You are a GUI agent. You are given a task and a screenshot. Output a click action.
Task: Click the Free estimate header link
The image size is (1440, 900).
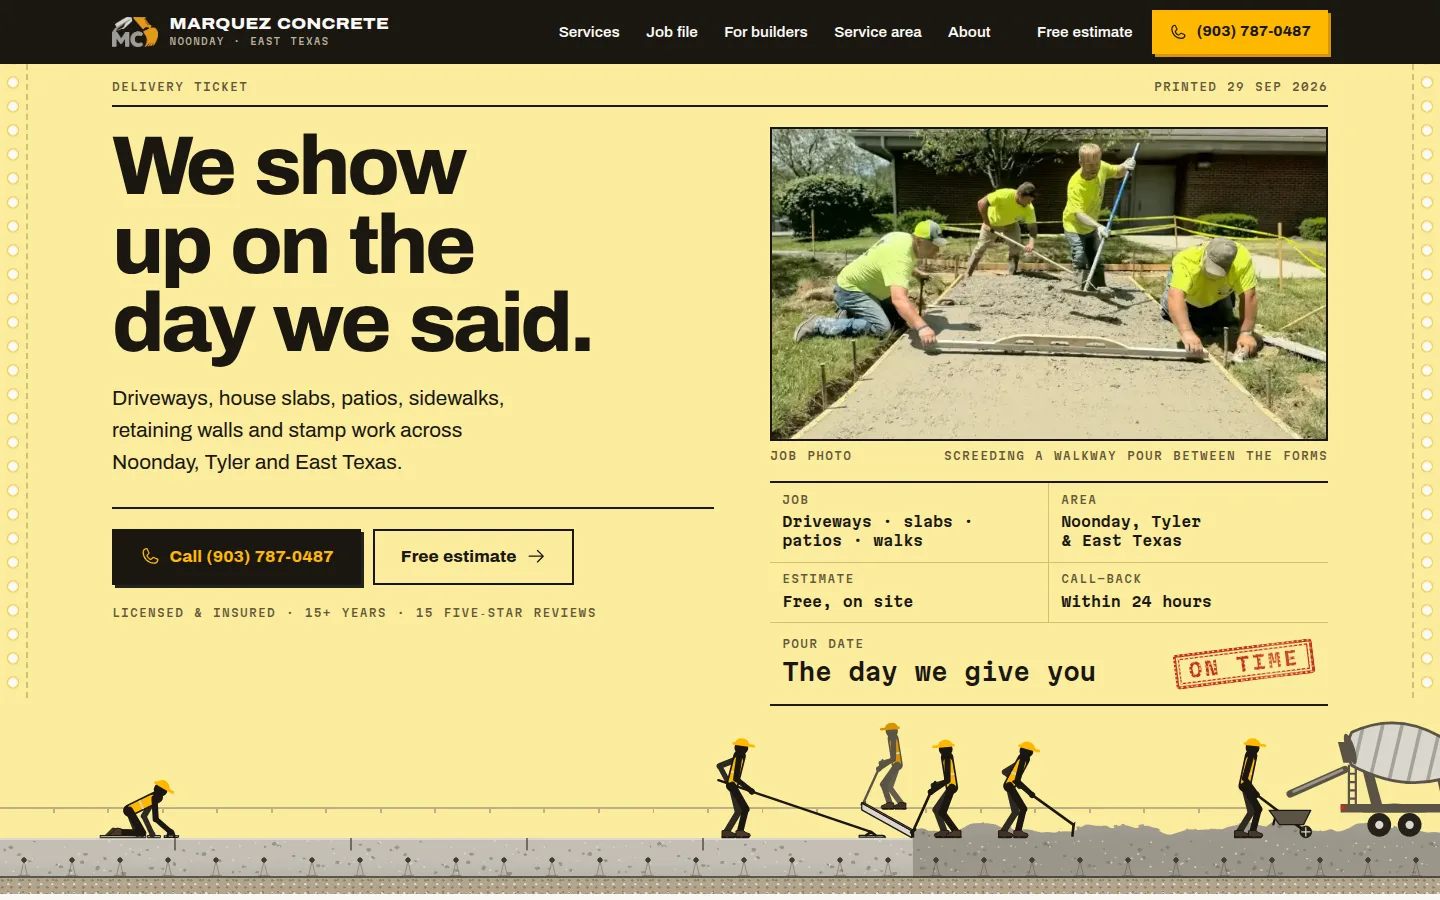pyautogui.click(x=1085, y=32)
